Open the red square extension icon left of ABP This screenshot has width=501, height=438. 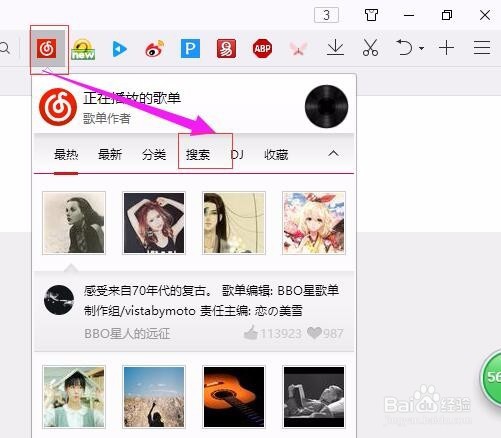pyautogui.click(x=226, y=49)
